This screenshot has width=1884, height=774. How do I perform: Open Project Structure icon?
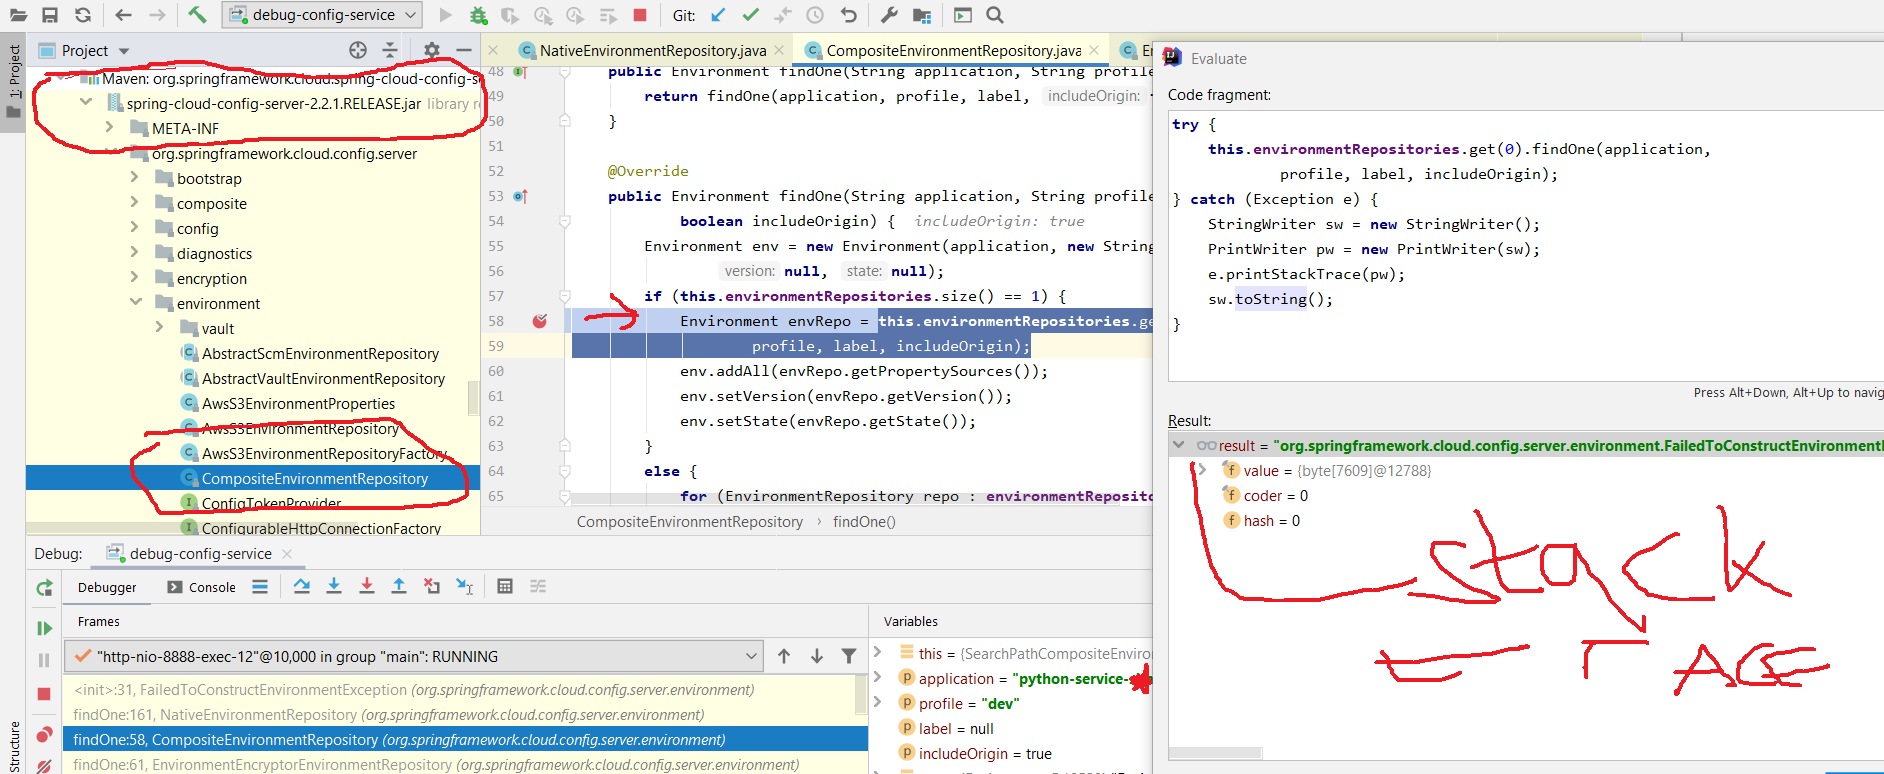pos(922,15)
